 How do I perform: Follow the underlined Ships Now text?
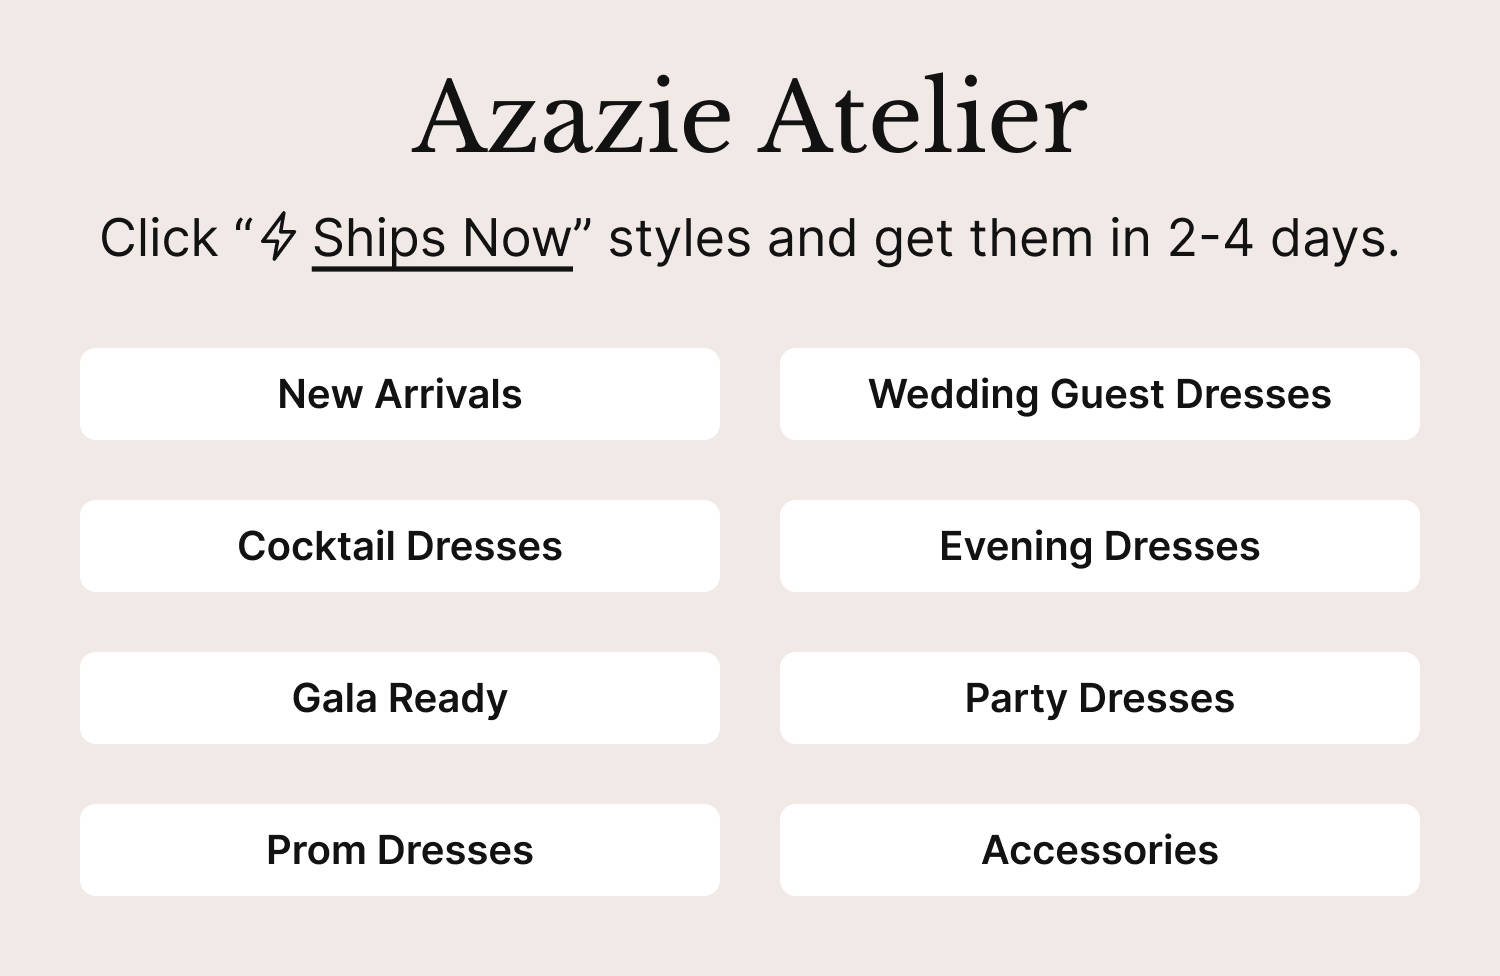(x=441, y=239)
